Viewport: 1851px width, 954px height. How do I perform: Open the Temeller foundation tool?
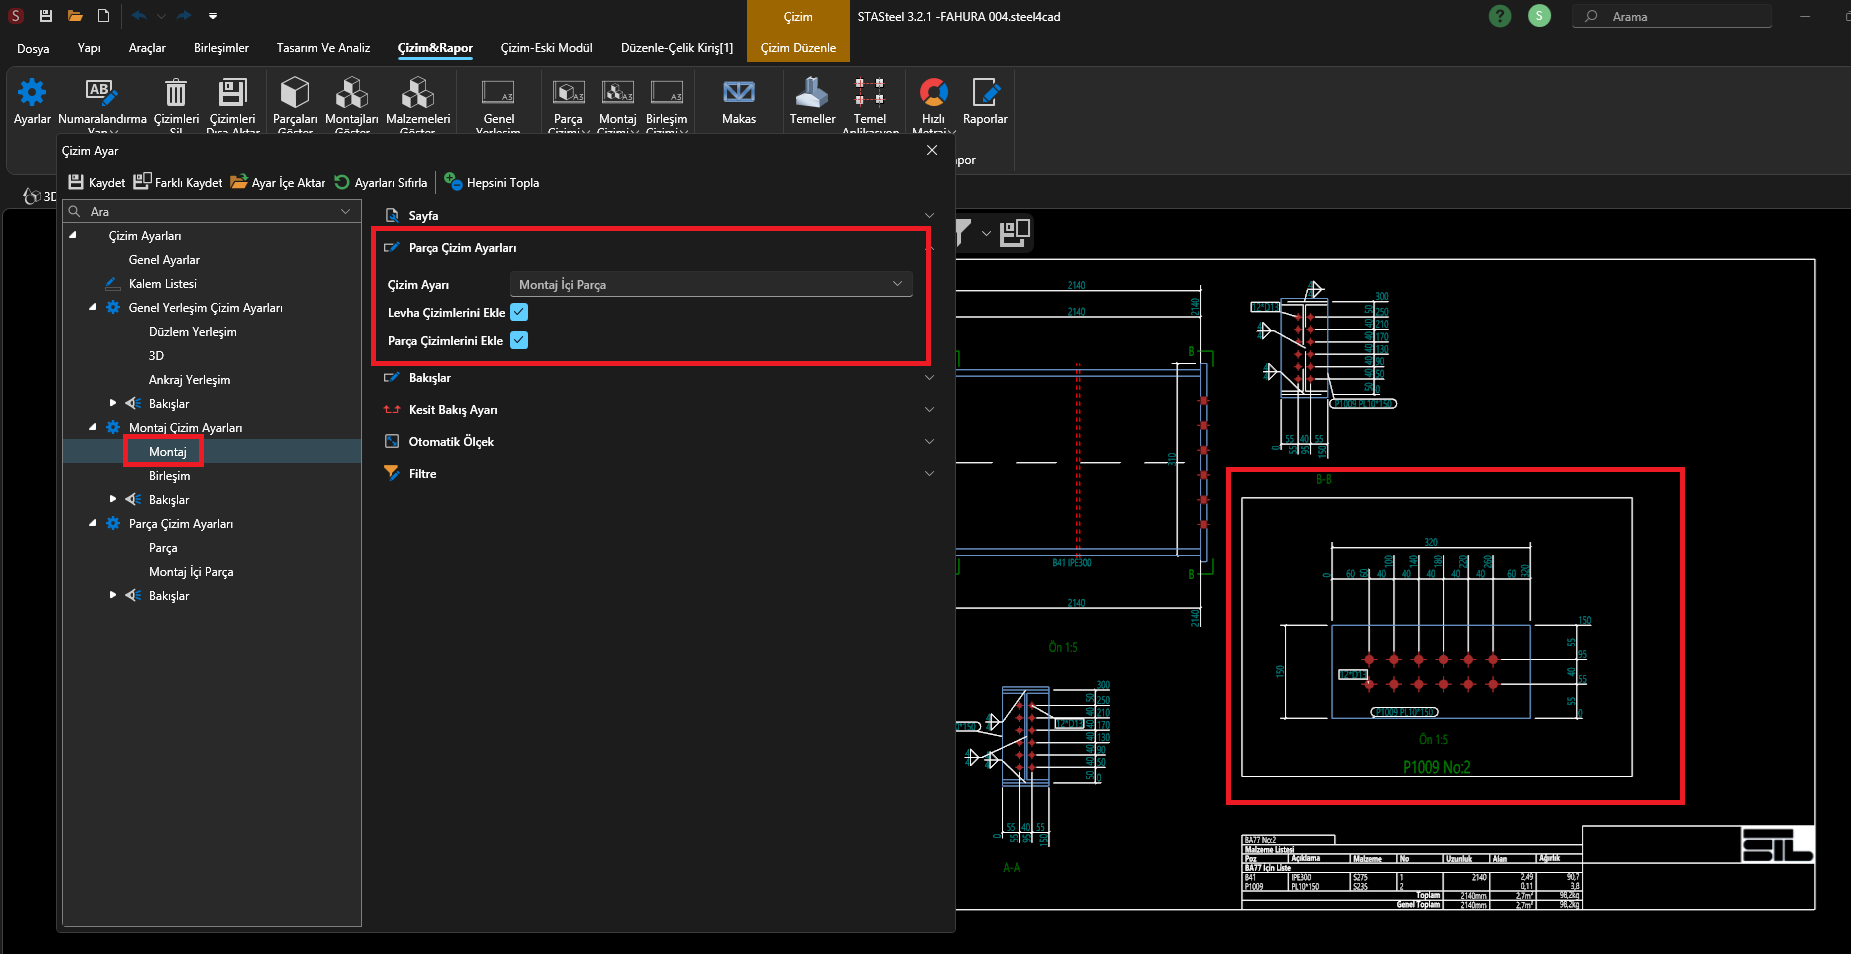[x=812, y=94]
